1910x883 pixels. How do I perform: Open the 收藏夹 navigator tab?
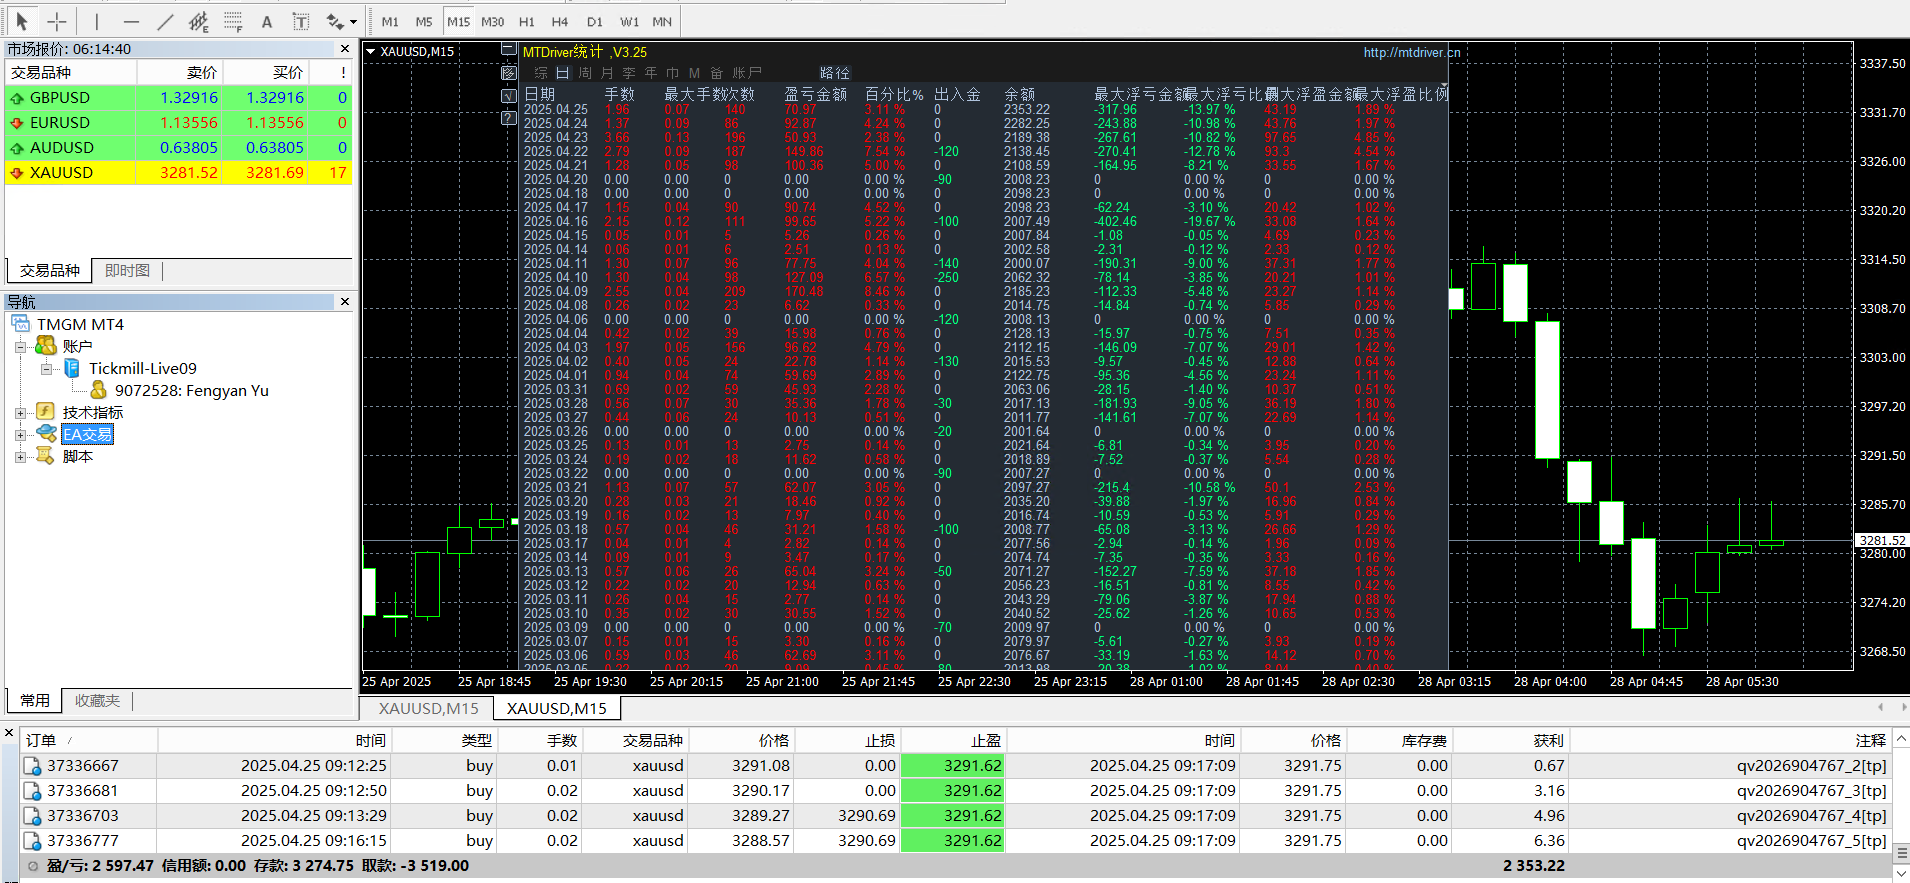click(97, 701)
